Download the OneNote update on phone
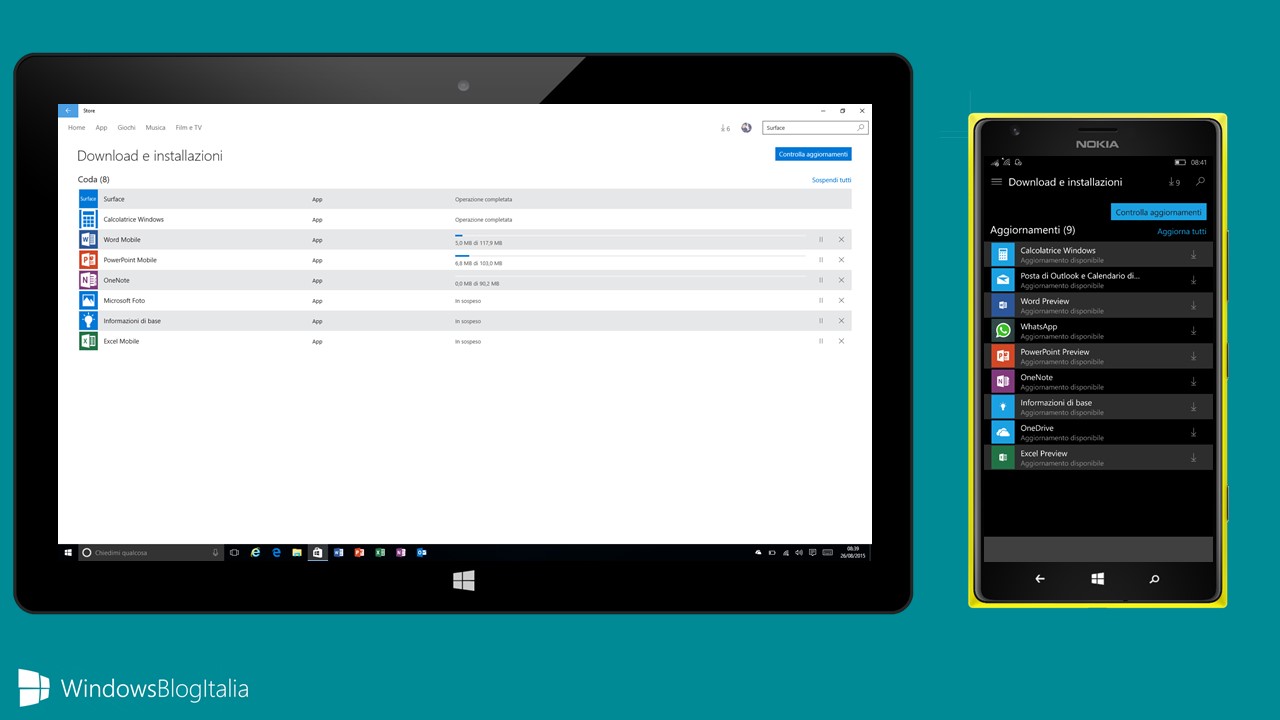This screenshot has width=1280, height=720. click(x=1193, y=382)
